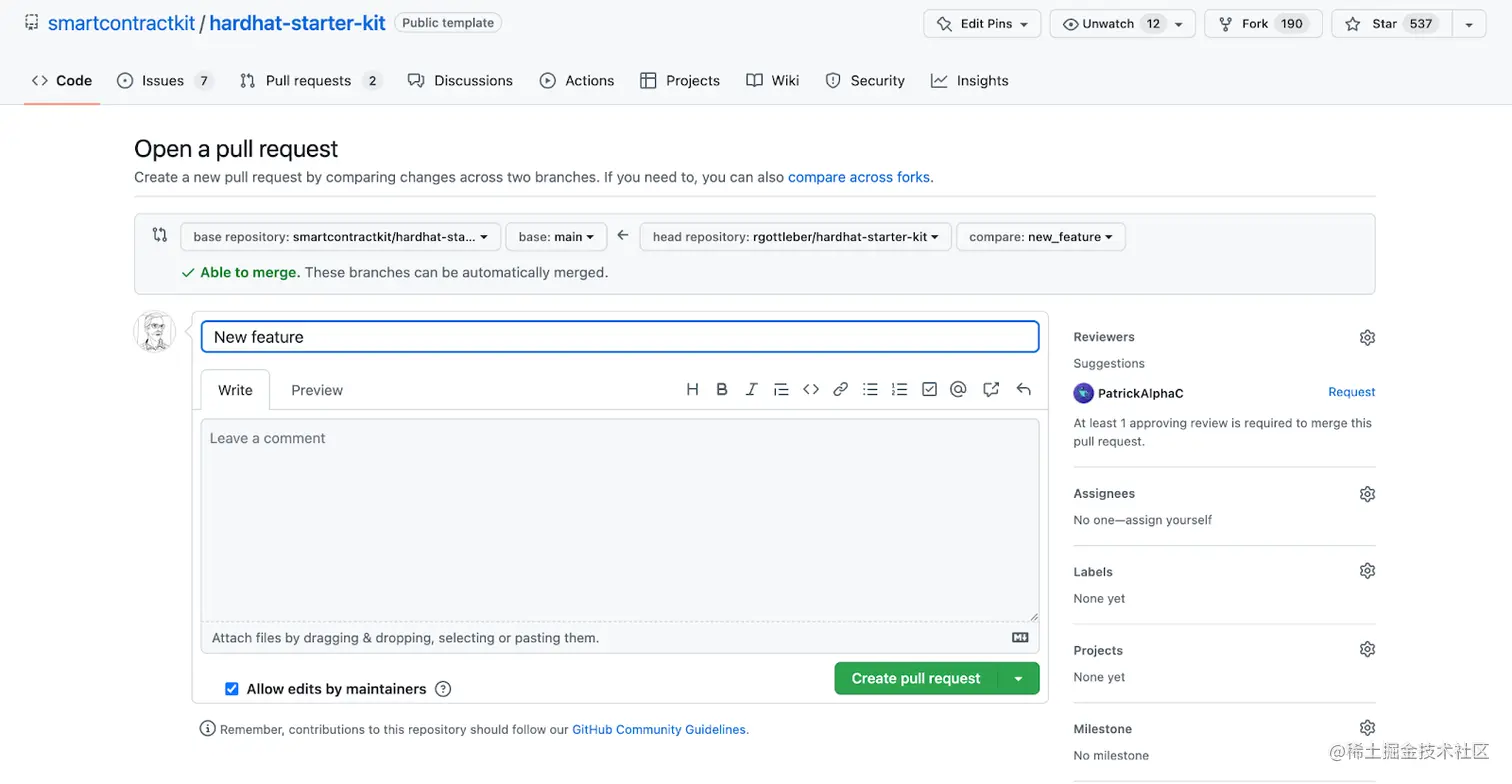Open hardhat-starter-kit repository link
Image resolution: width=1512 pixels, height=784 pixels.
[297, 23]
